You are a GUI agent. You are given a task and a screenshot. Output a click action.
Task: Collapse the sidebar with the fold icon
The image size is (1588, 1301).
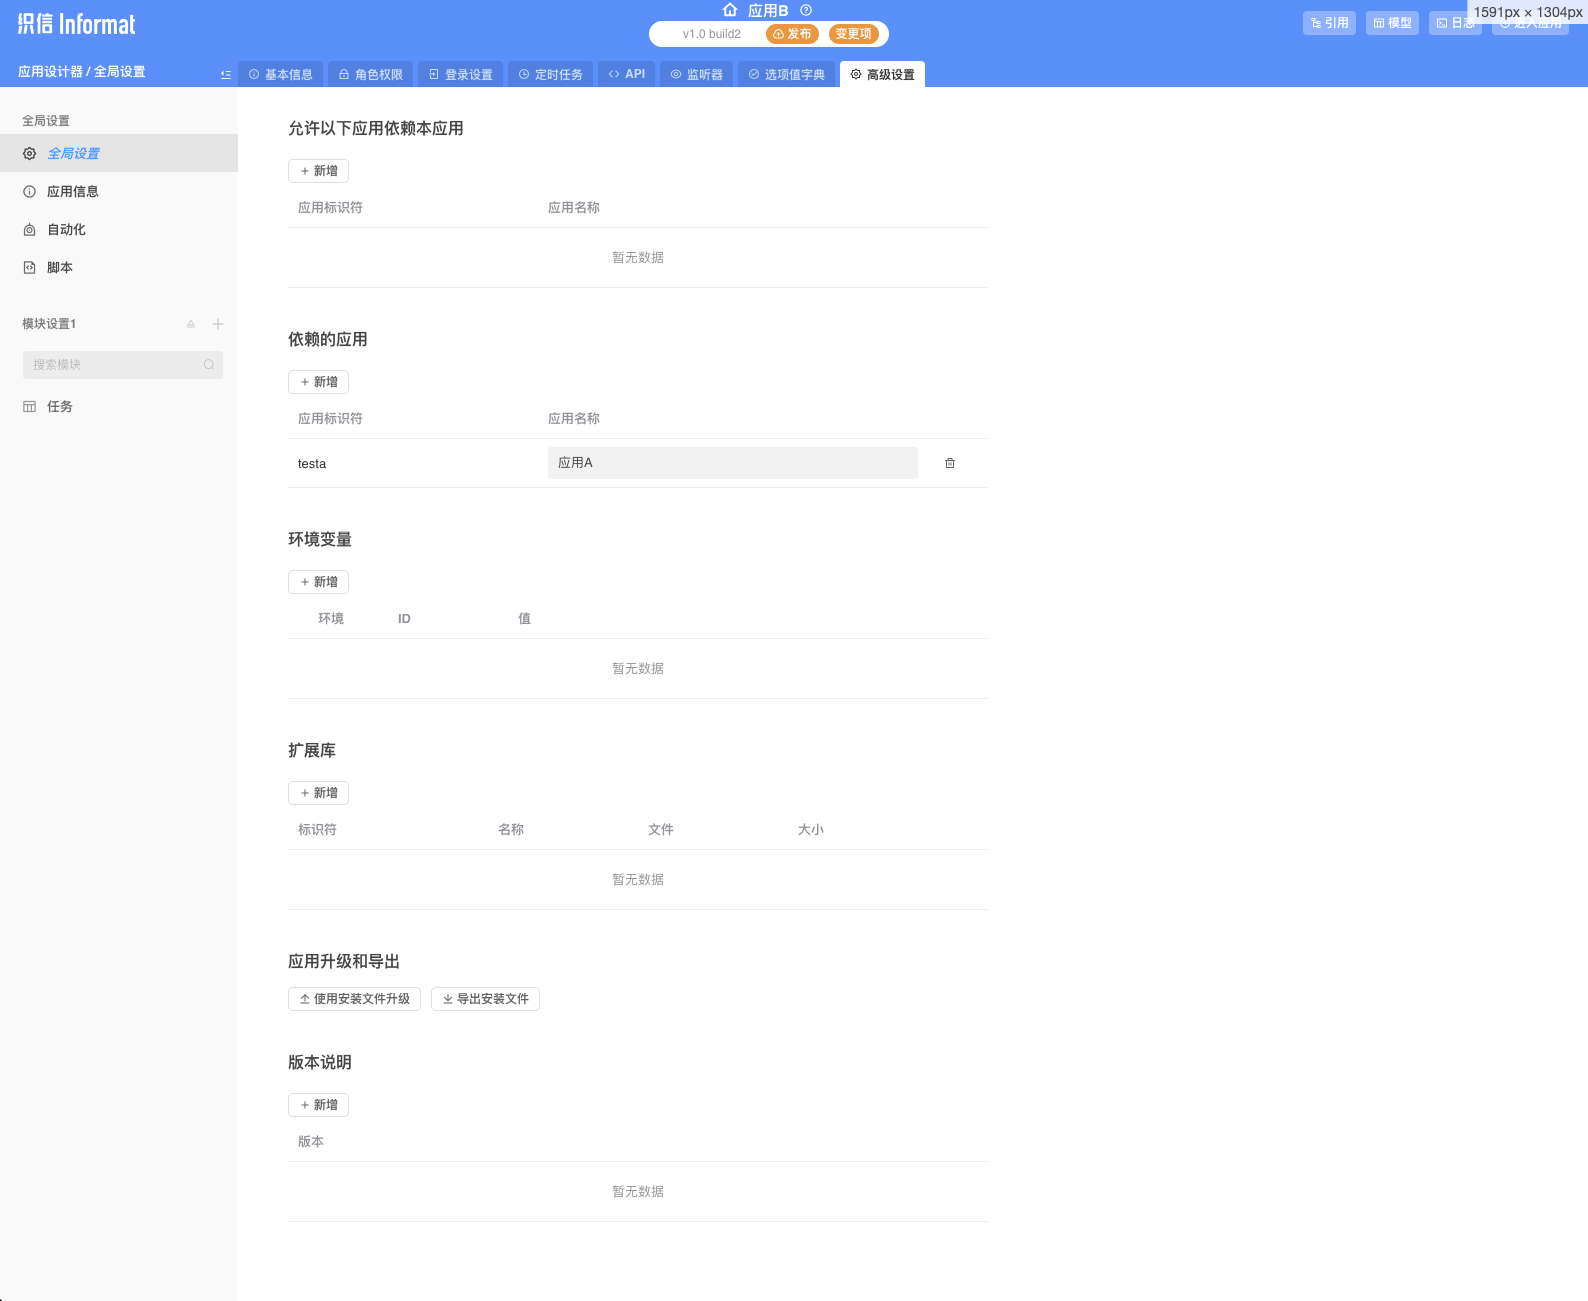pos(226,75)
